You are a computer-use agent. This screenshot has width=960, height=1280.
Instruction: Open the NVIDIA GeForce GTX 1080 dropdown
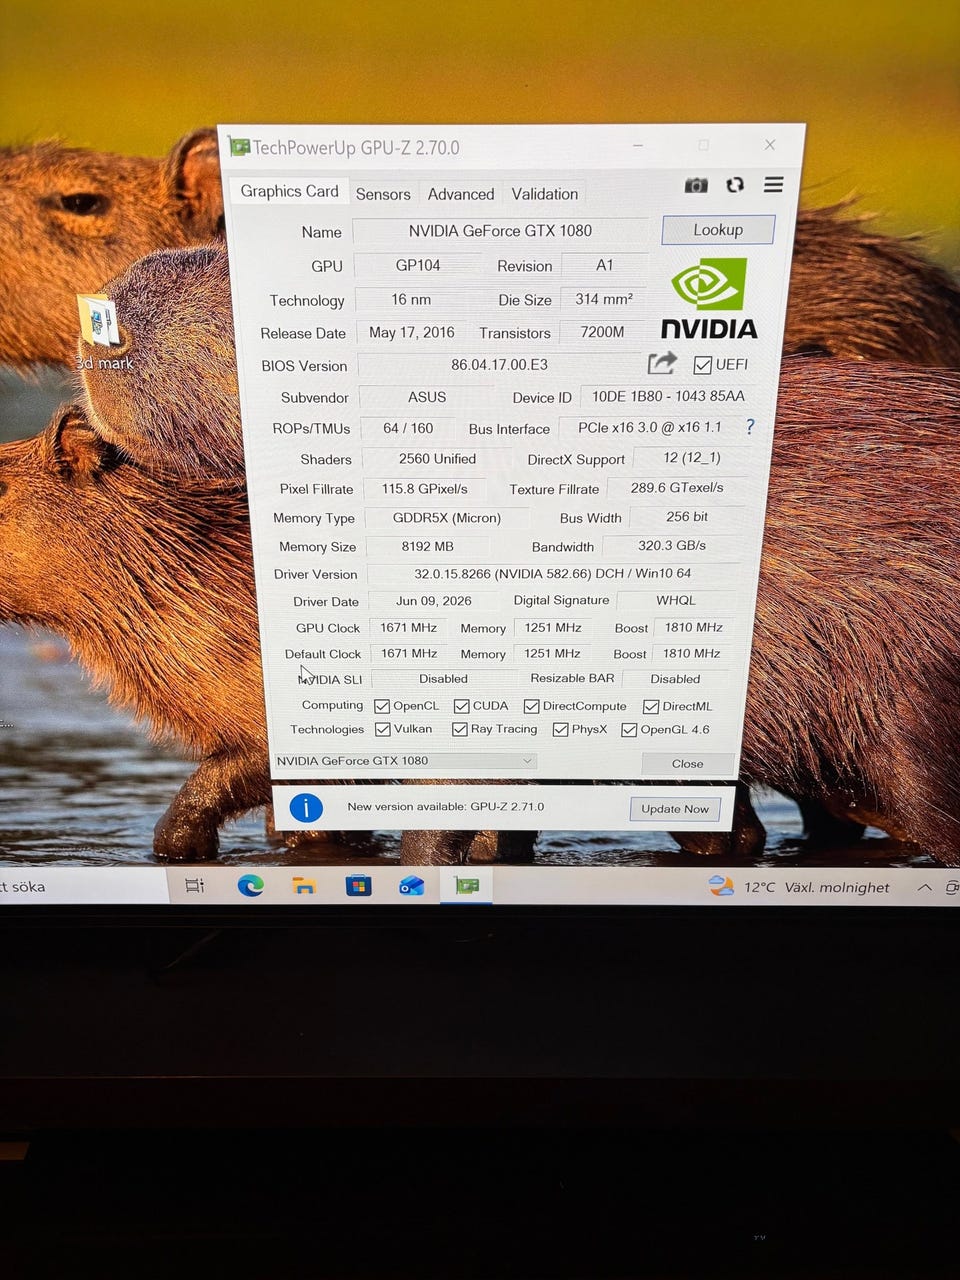pos(405,761)
